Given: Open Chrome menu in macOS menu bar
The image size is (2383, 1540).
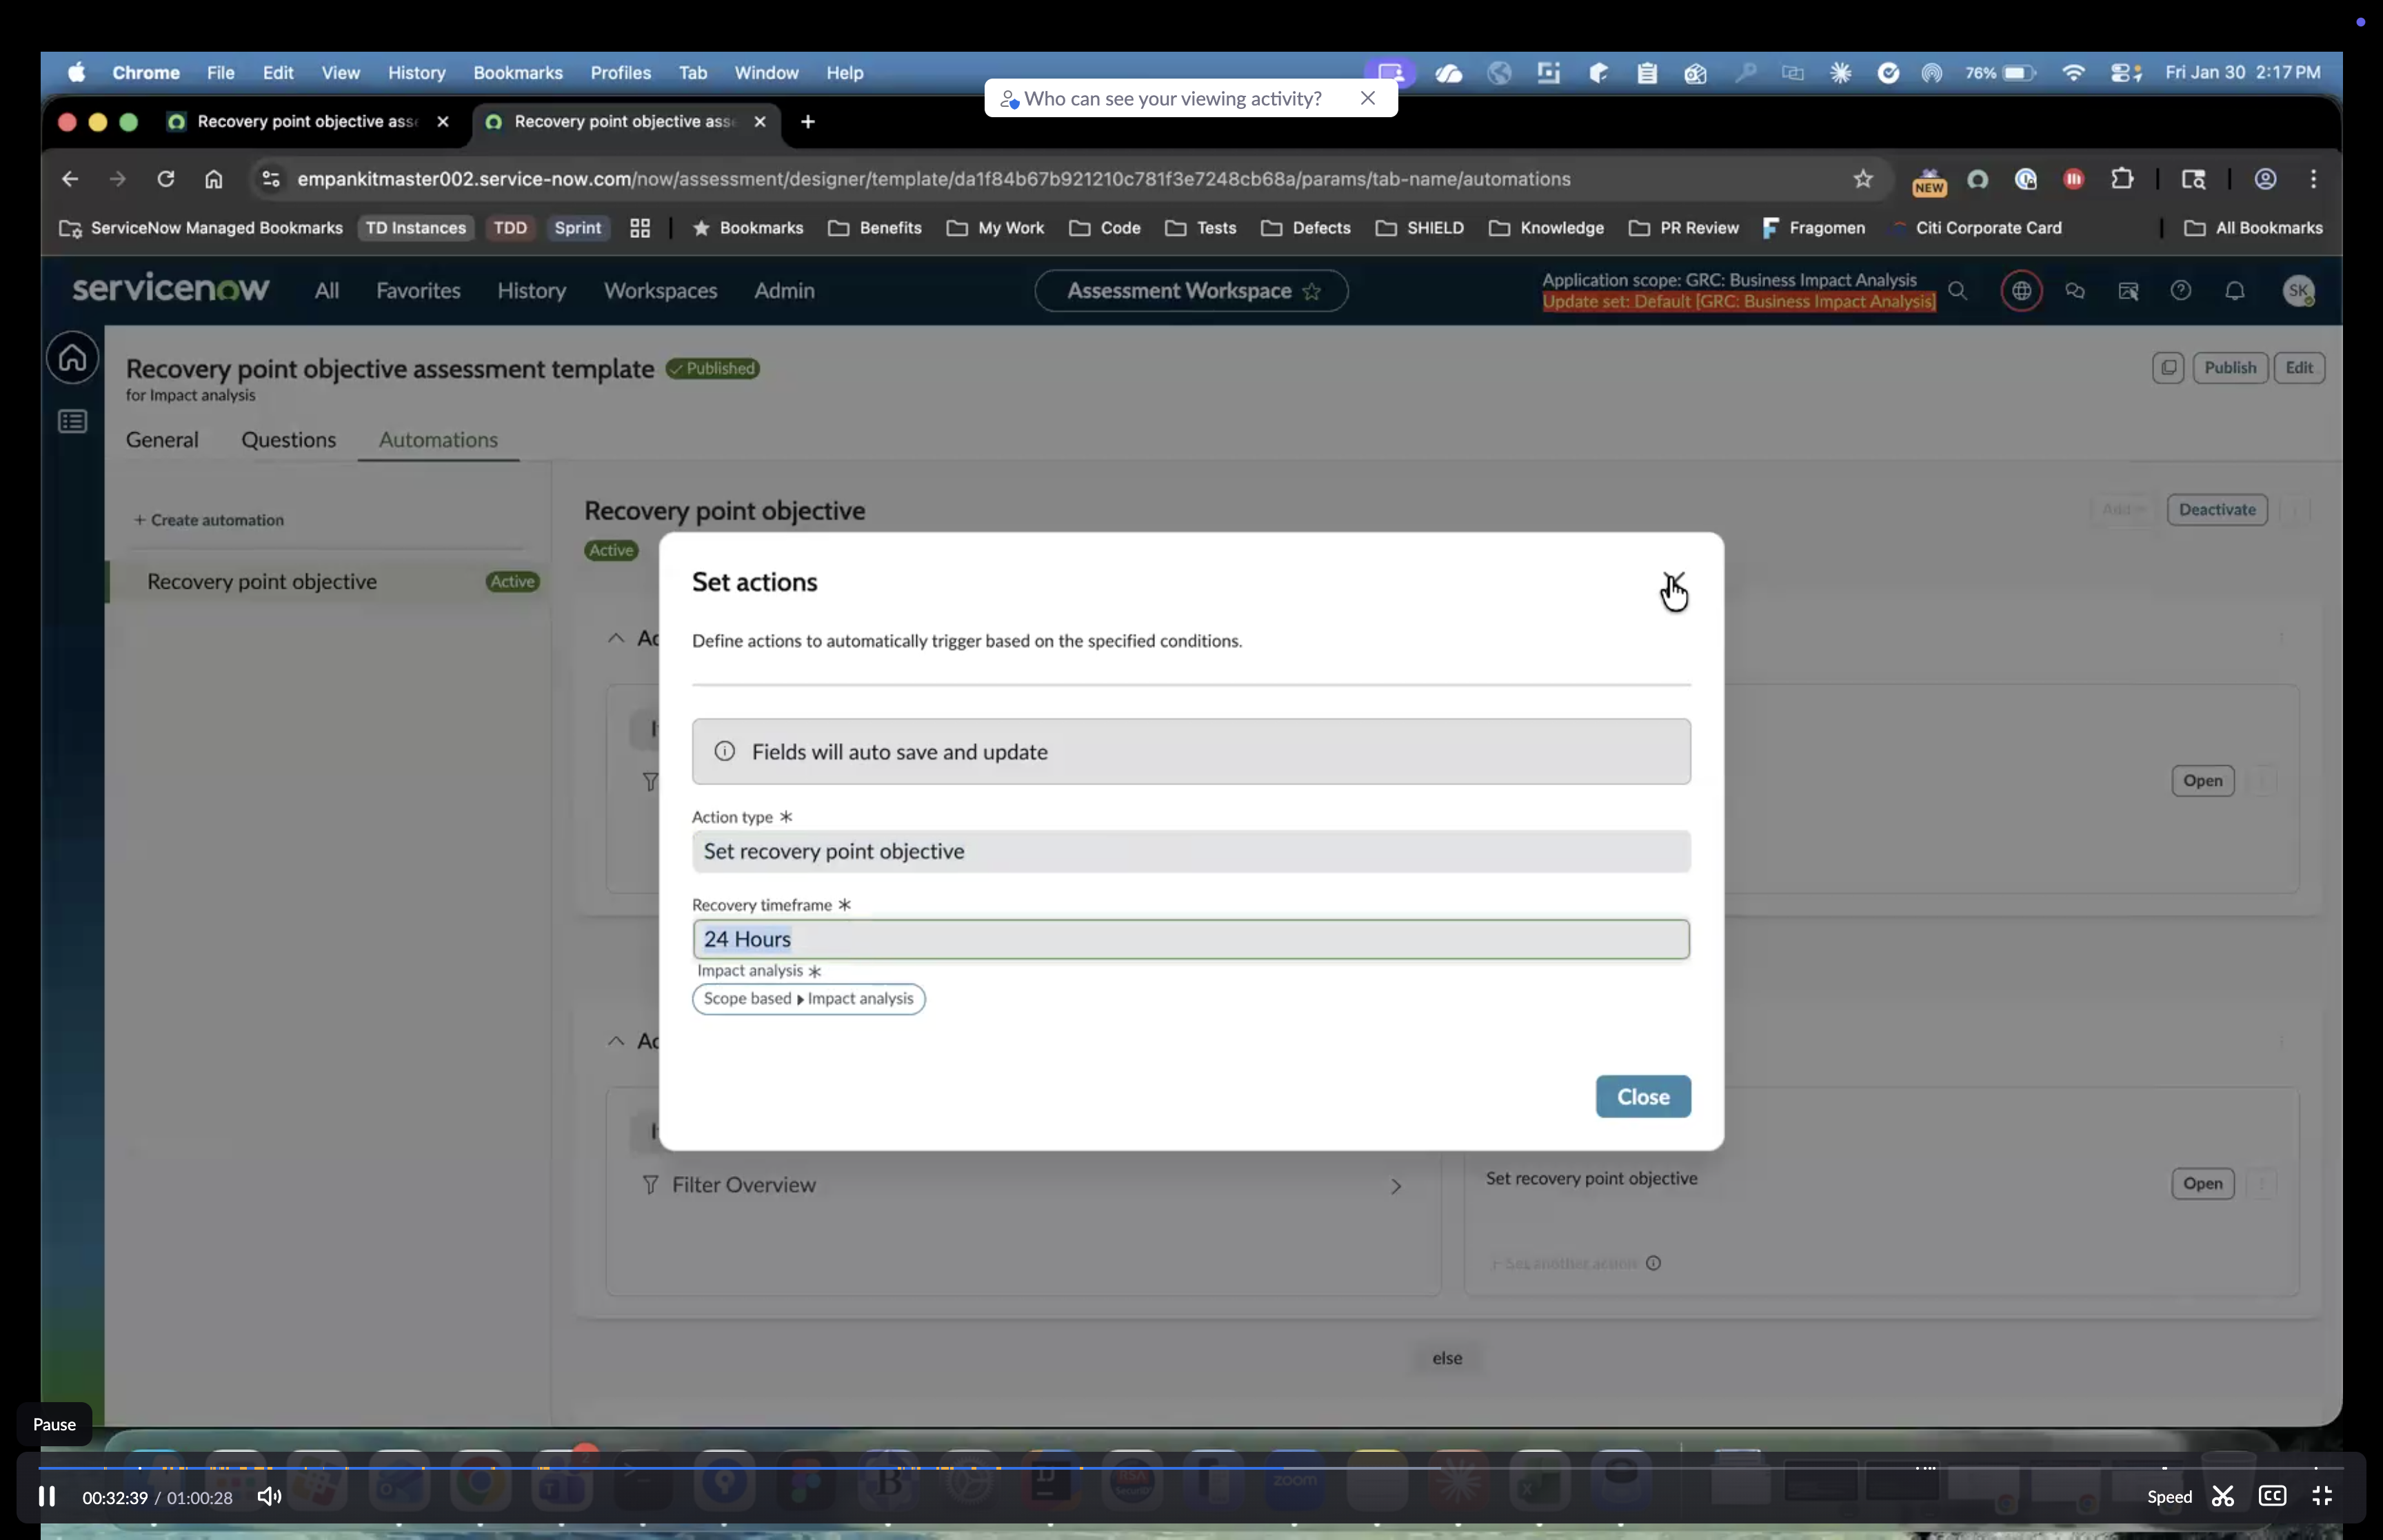Looking at the screenshot, I should pos(145,72).
